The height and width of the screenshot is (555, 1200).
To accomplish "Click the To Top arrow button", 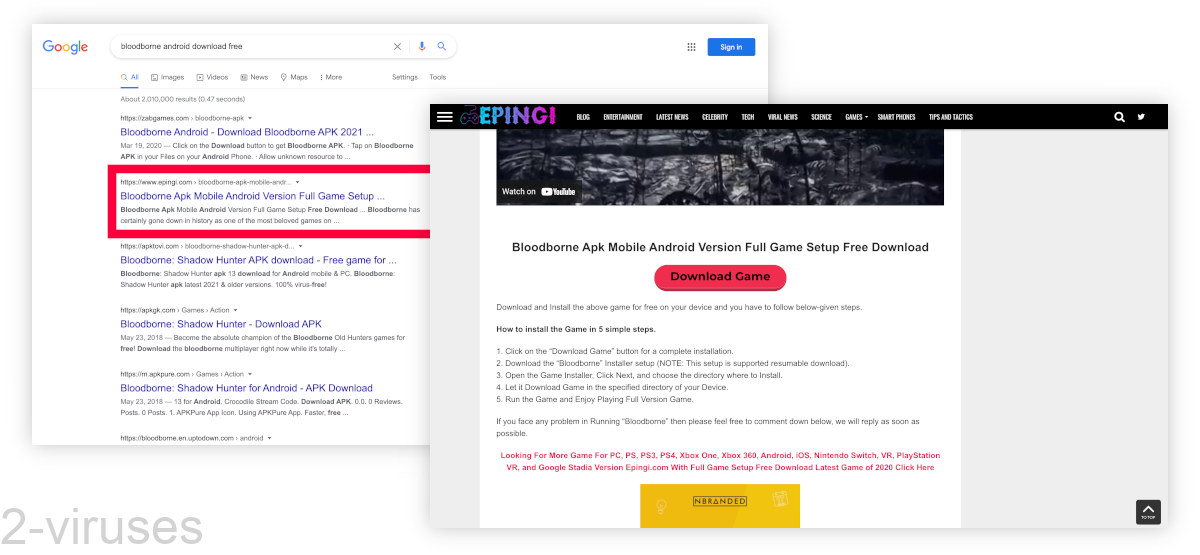I will point(1148,511).
